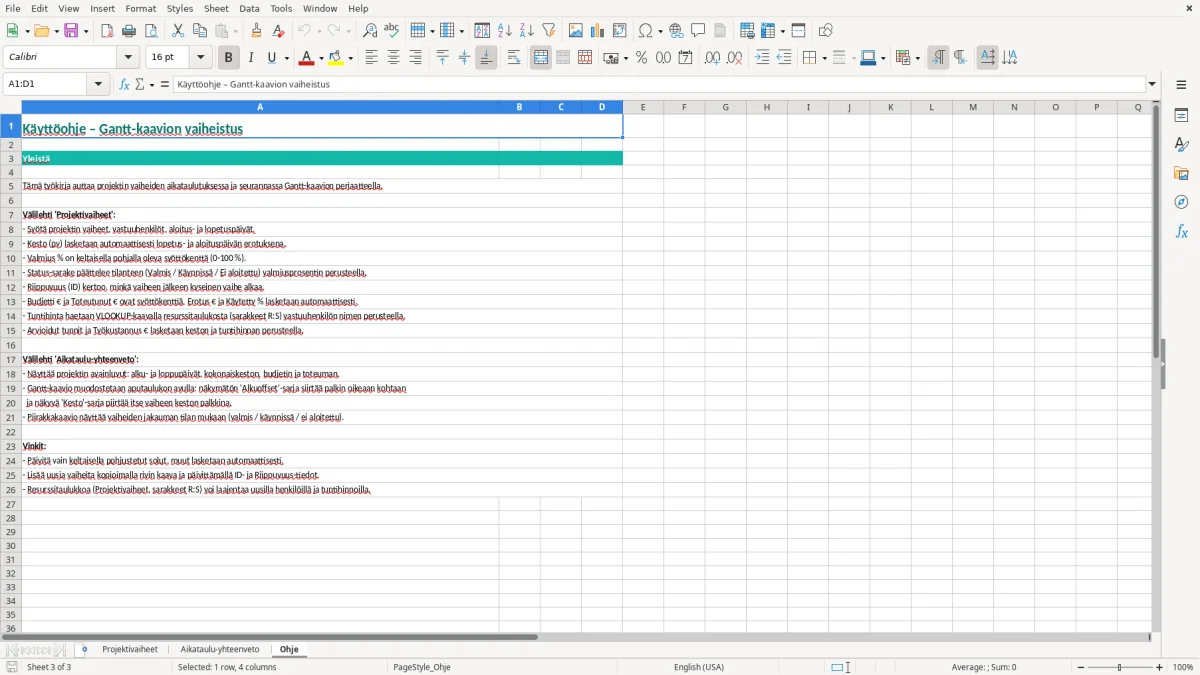Open sidebar Gallery panel
The height and width of the screenshot is (675, 1200).
click(x=1181, y=173)
